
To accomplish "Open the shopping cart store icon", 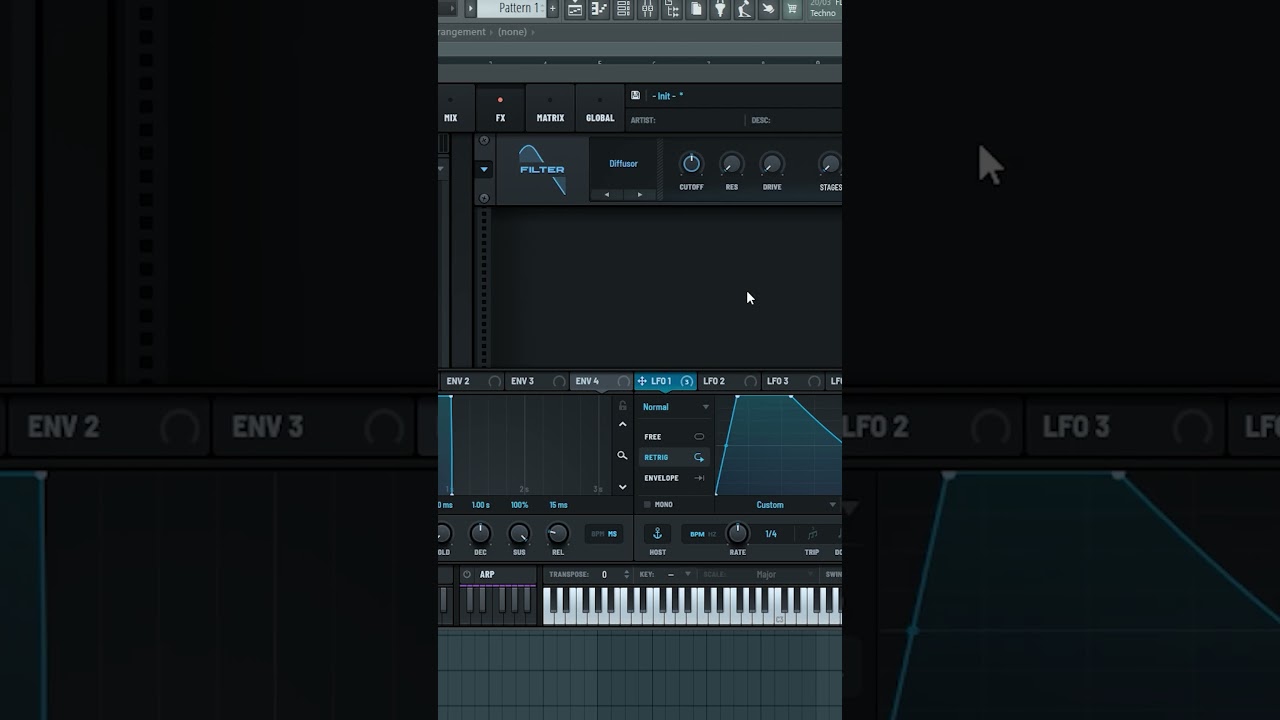I will 792,9.
